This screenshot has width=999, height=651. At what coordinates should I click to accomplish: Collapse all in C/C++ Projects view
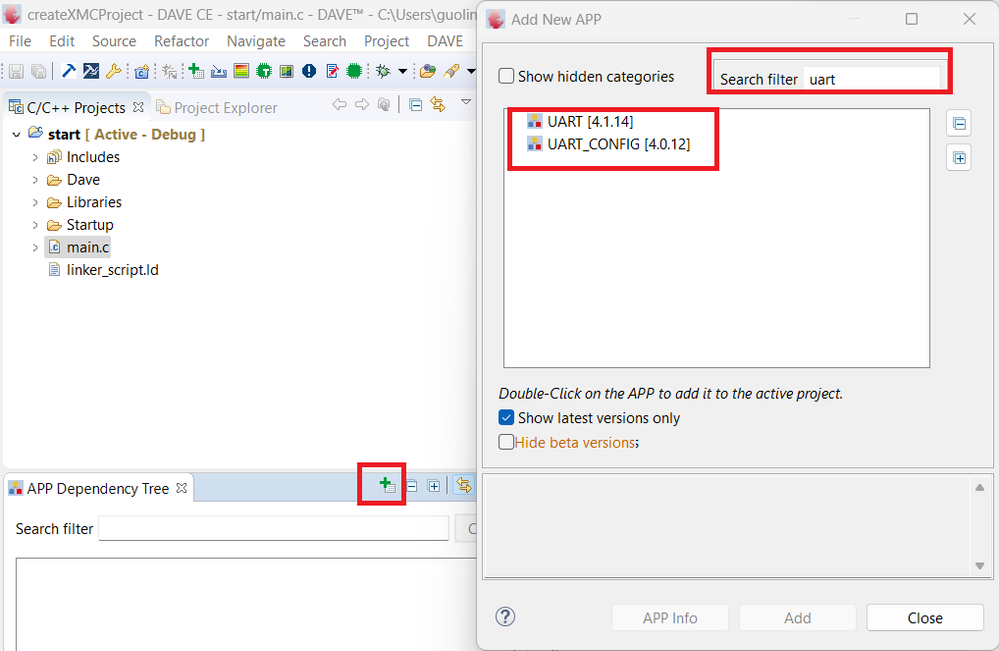pos(415,104)
